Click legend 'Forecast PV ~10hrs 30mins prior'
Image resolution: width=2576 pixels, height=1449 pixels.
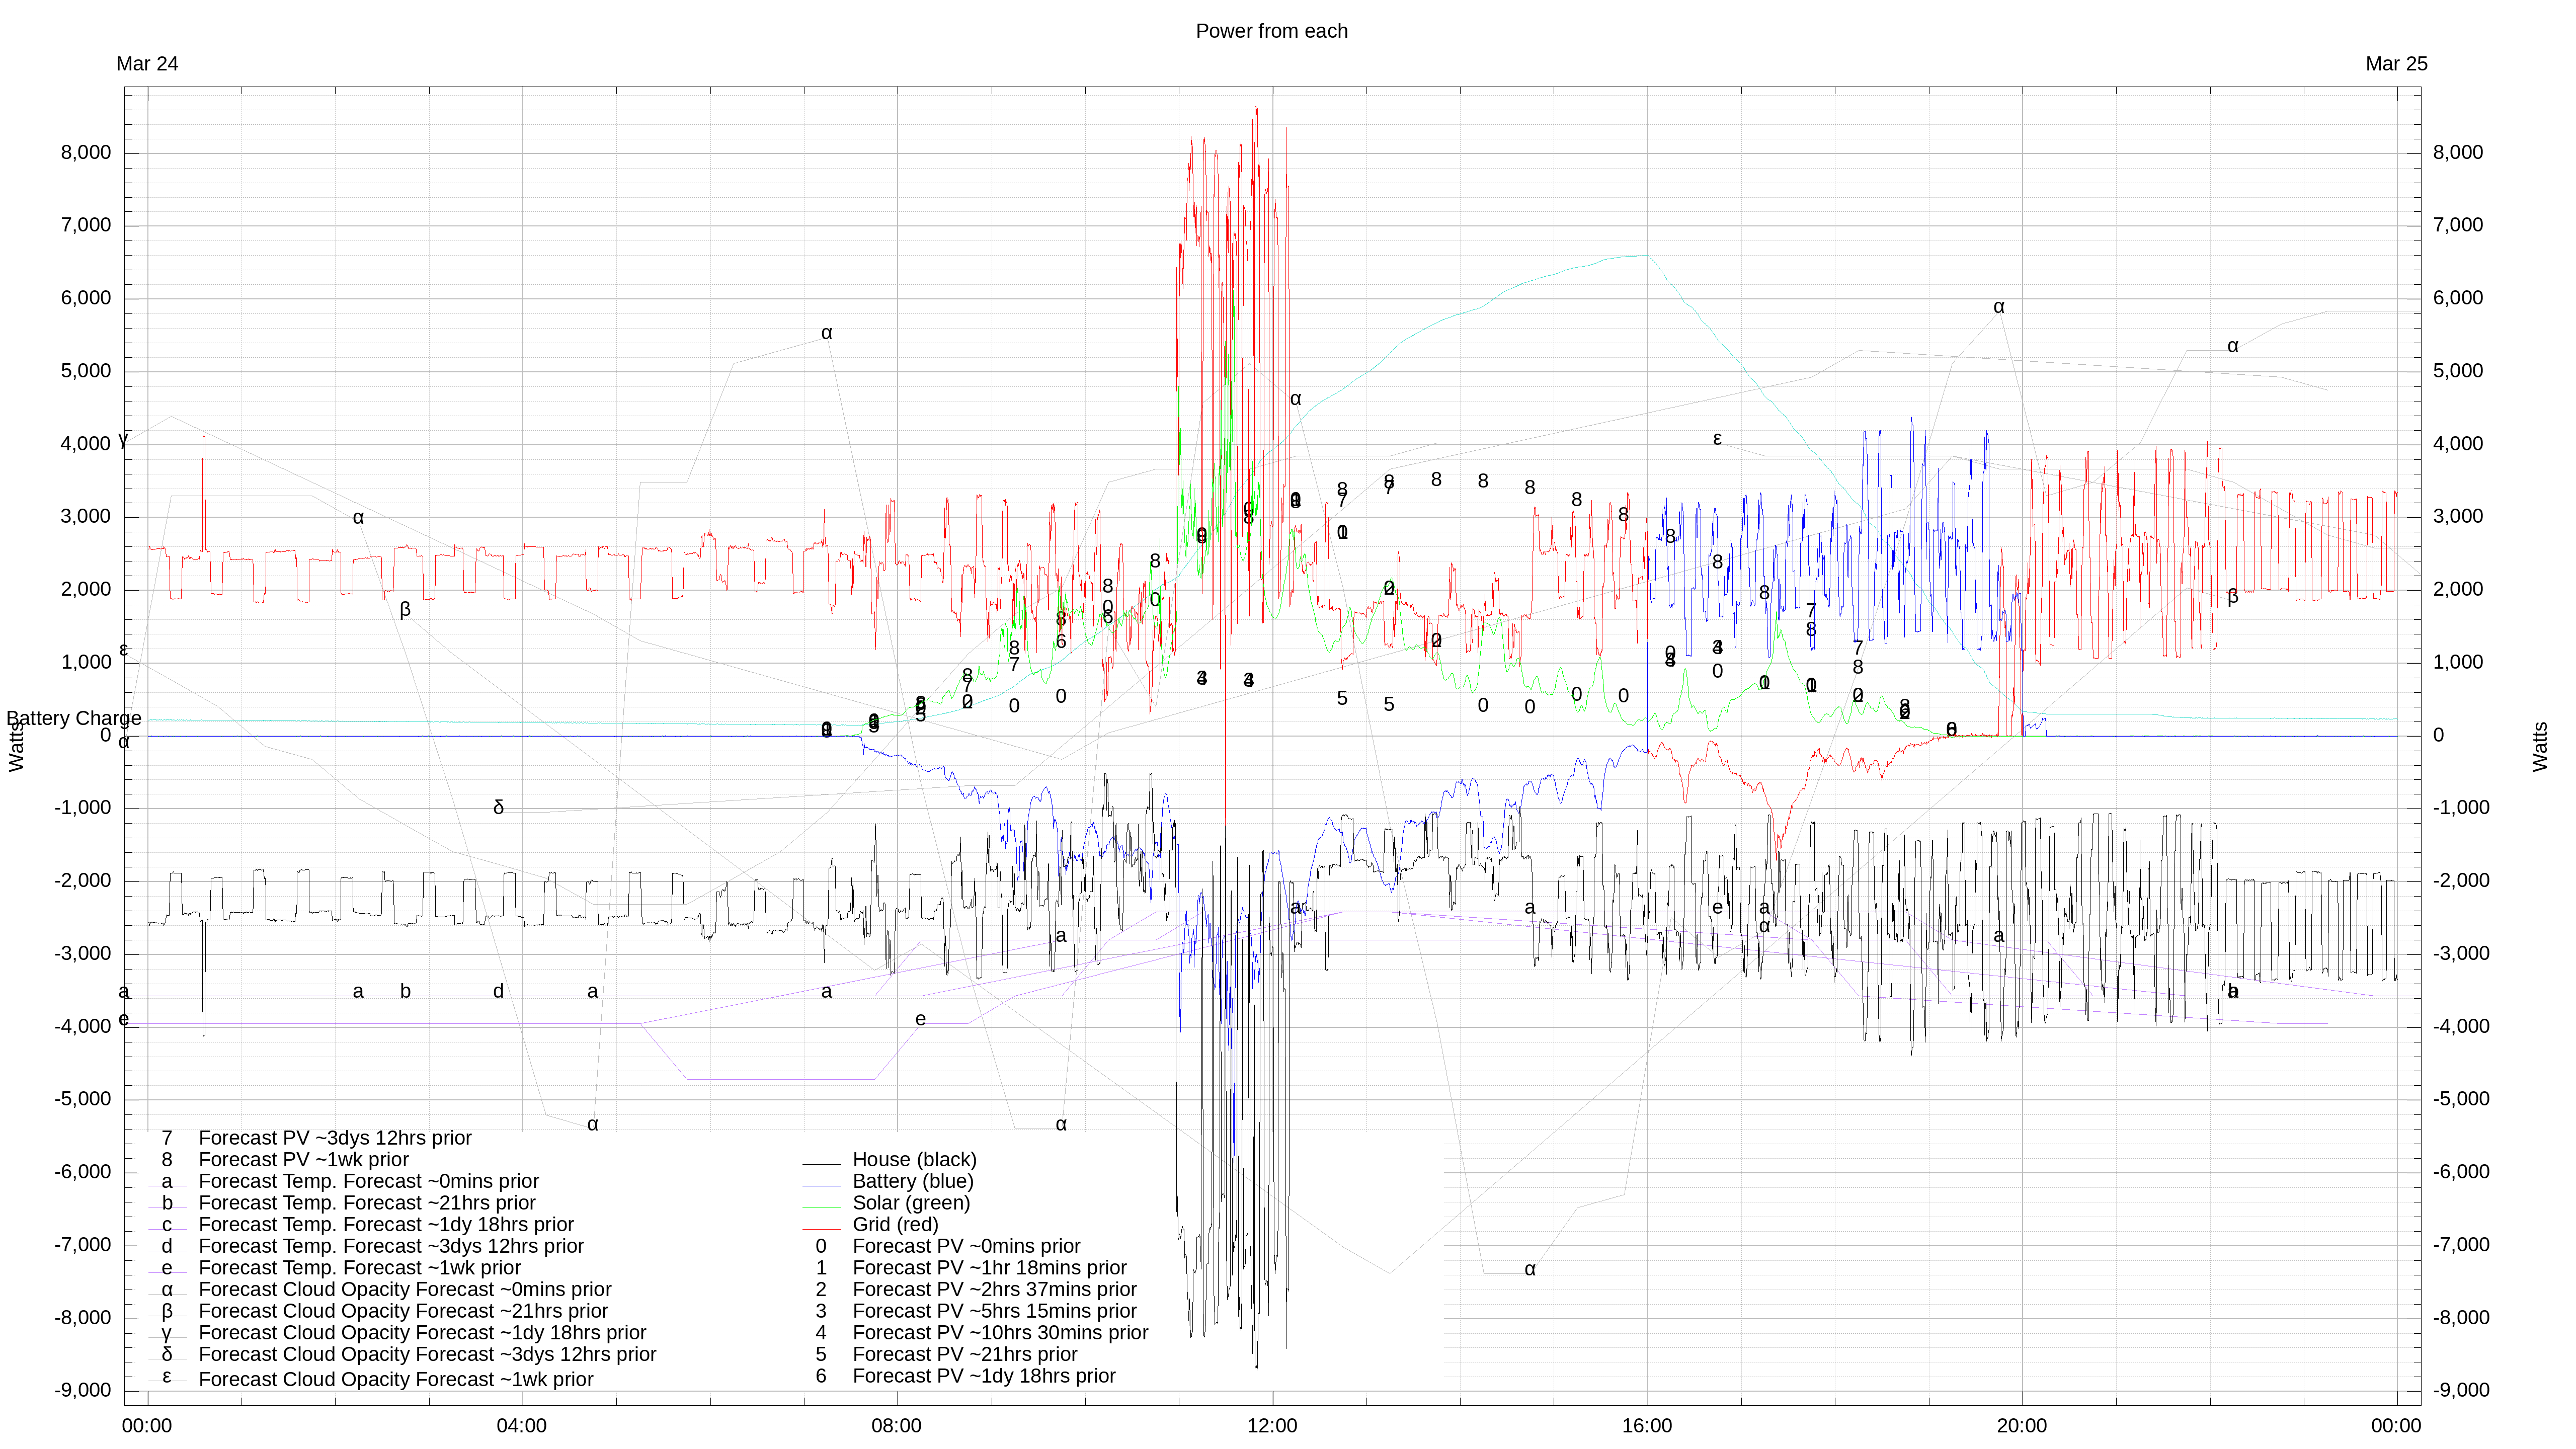(x=1000, y=1333)
